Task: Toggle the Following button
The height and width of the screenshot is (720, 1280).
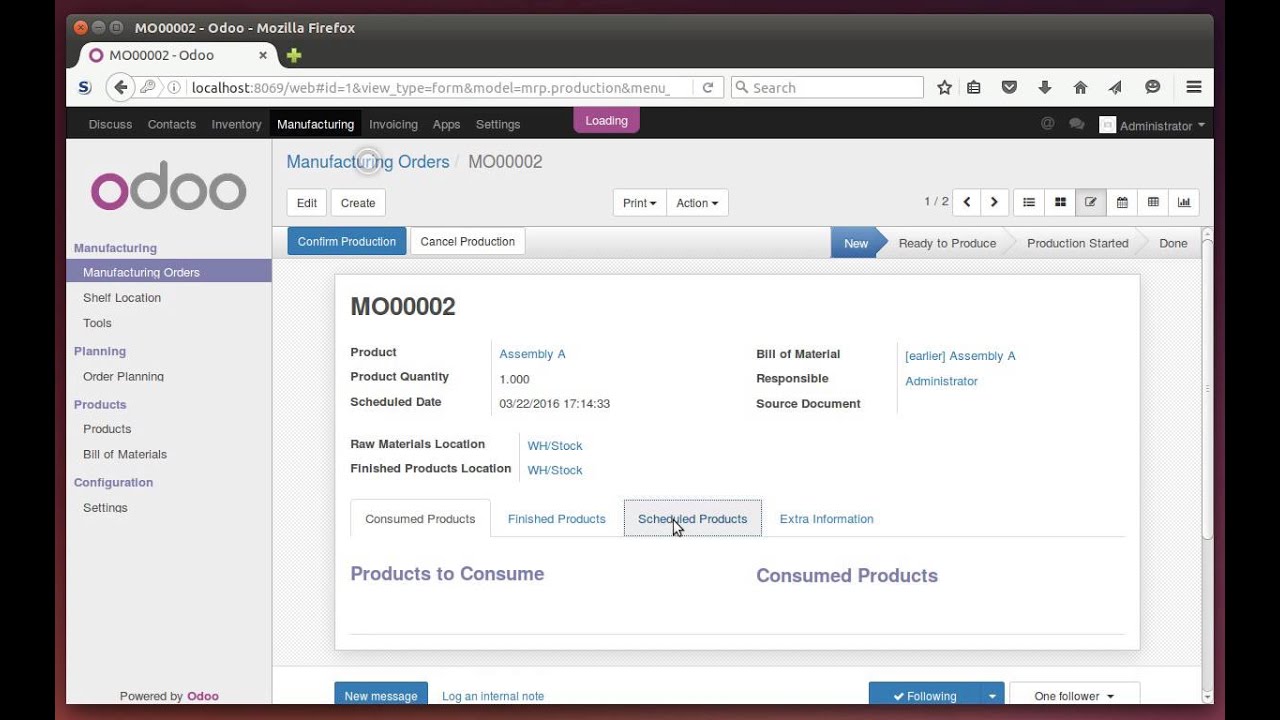Action: point(924,696)
